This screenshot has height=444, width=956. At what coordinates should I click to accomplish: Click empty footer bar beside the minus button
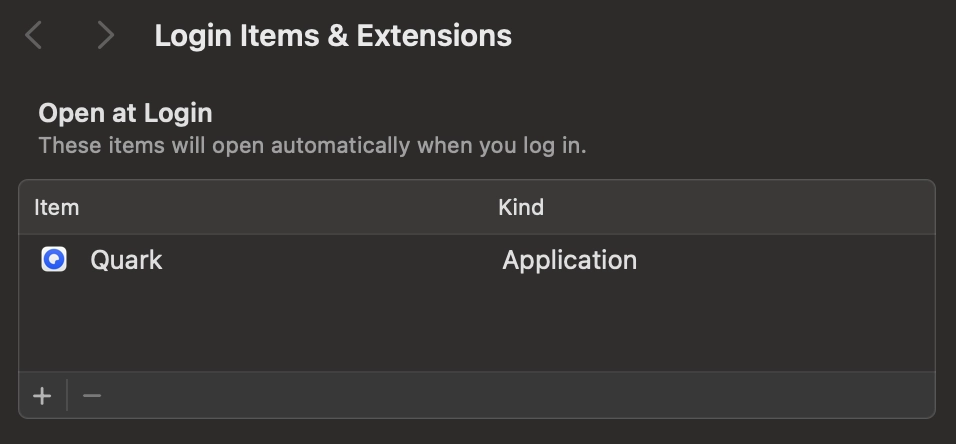(518, 395)
